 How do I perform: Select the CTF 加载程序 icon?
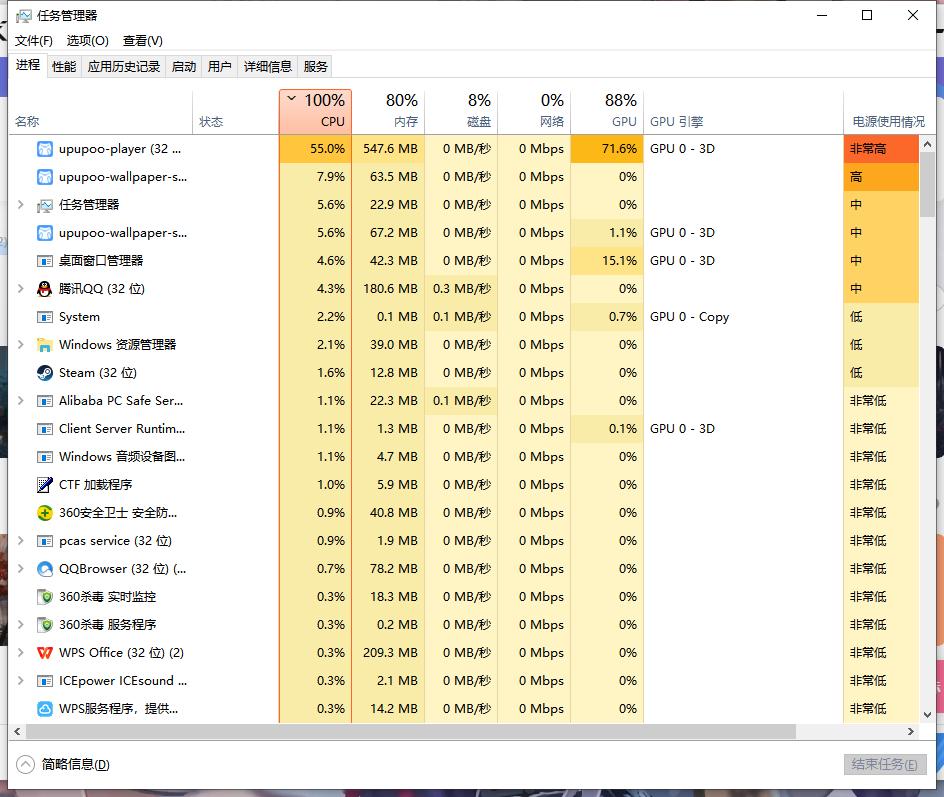click(x=45, y=485)
